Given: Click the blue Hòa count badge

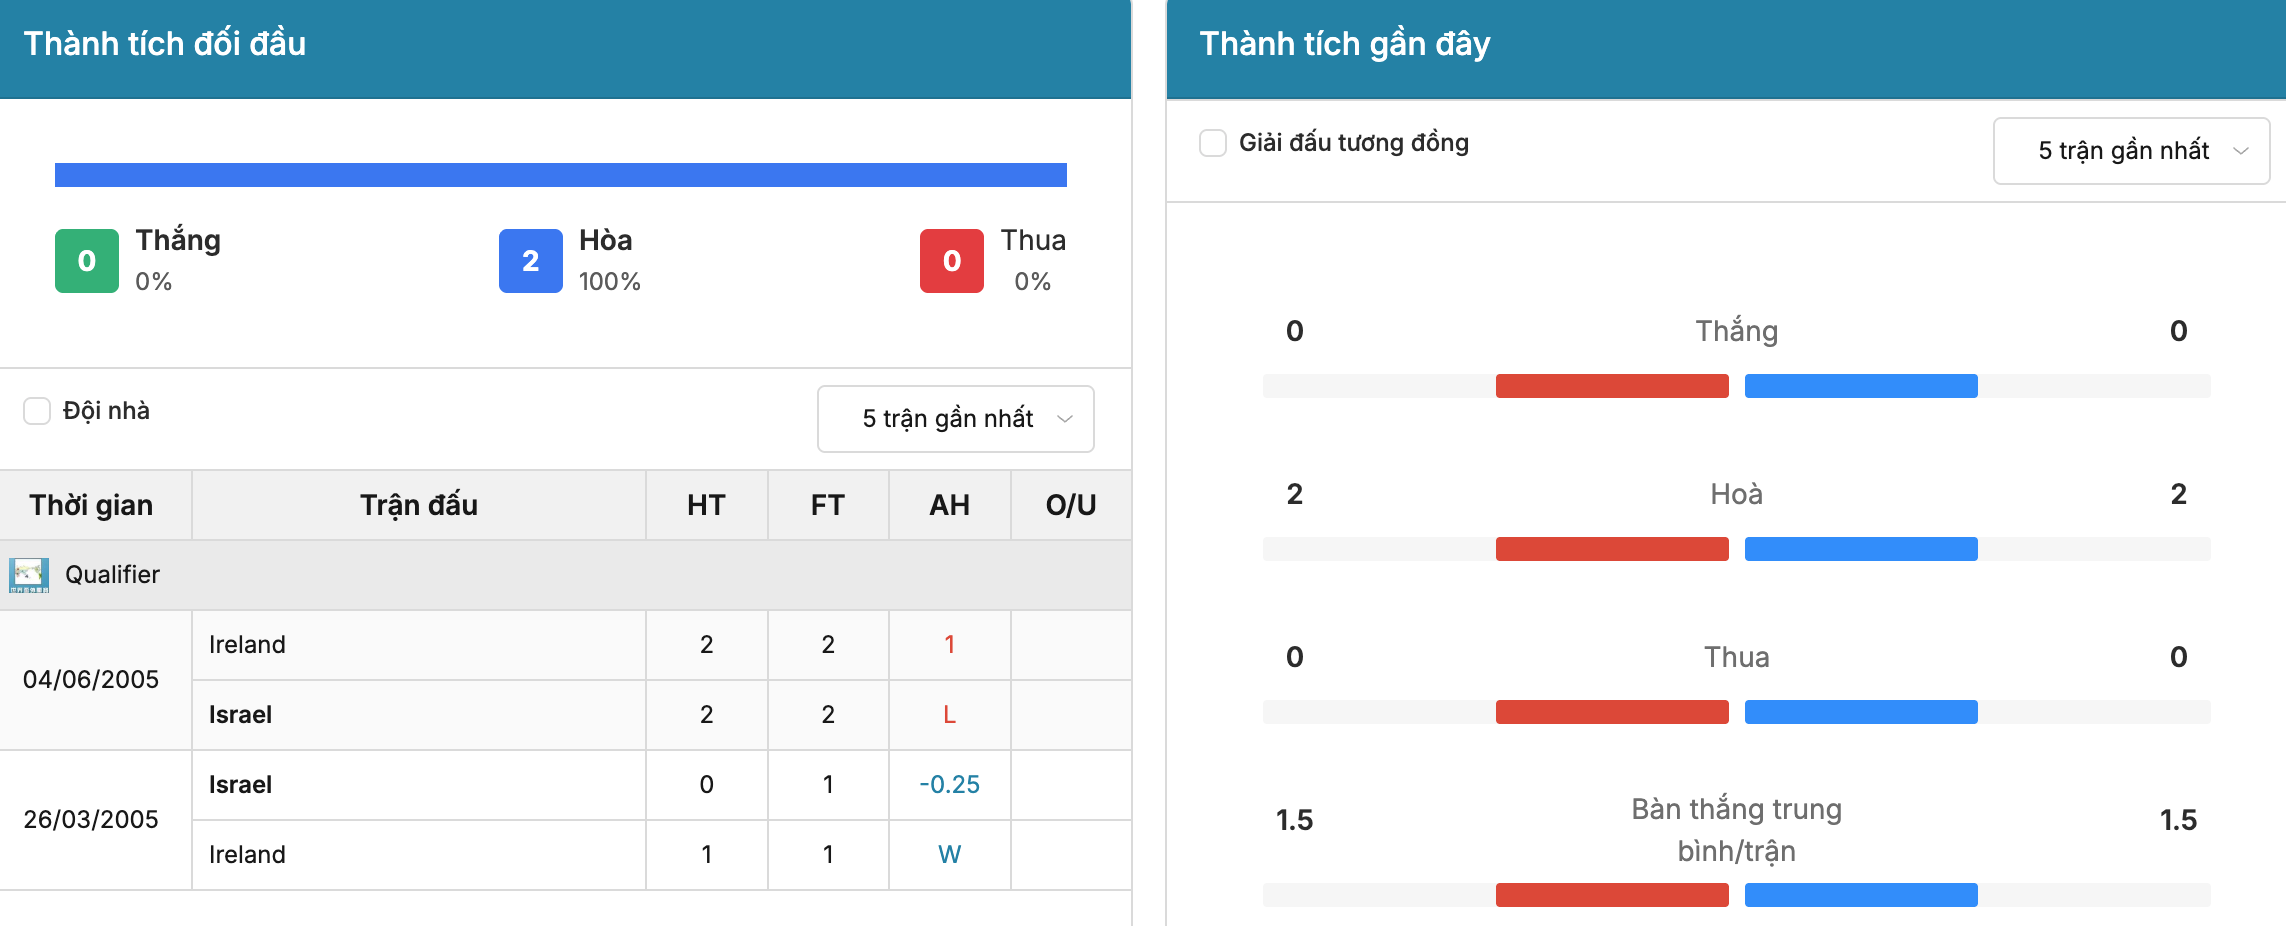Looking at the screenshot, I should tap(531, 261).
